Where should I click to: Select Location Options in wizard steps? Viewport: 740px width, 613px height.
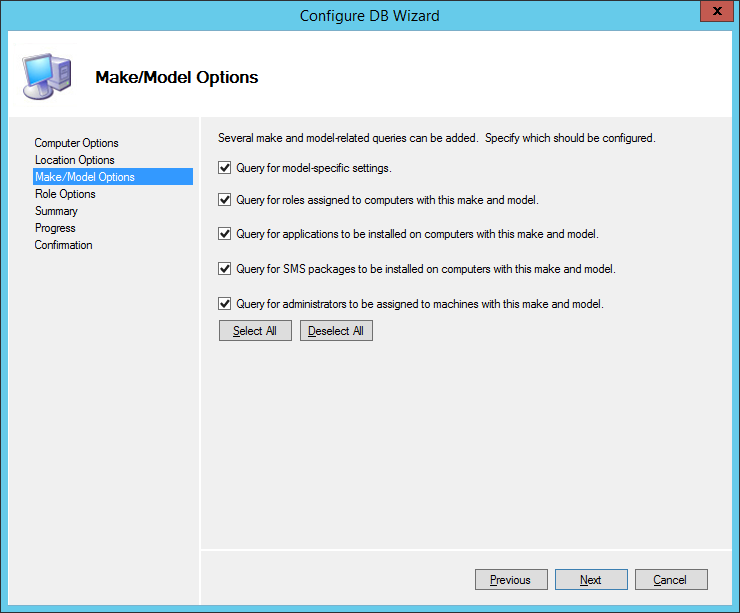74,160
